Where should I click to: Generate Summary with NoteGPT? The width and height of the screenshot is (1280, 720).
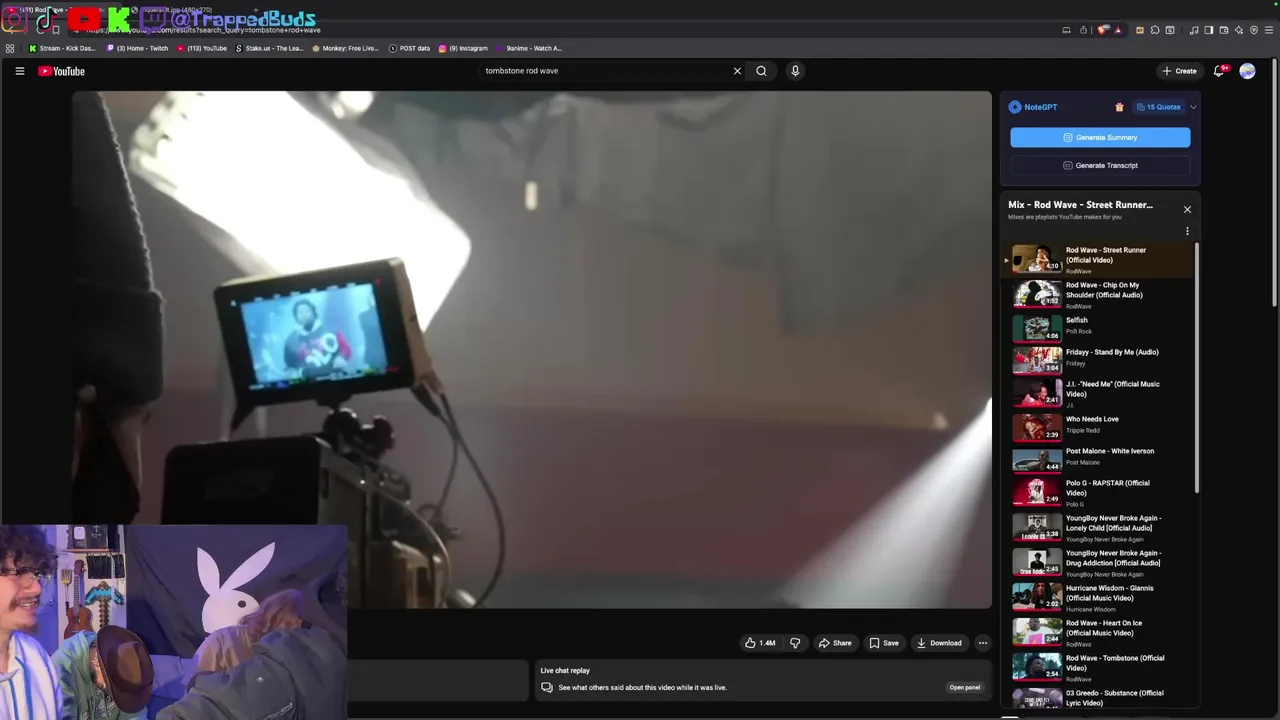(x=1100, y=137)
